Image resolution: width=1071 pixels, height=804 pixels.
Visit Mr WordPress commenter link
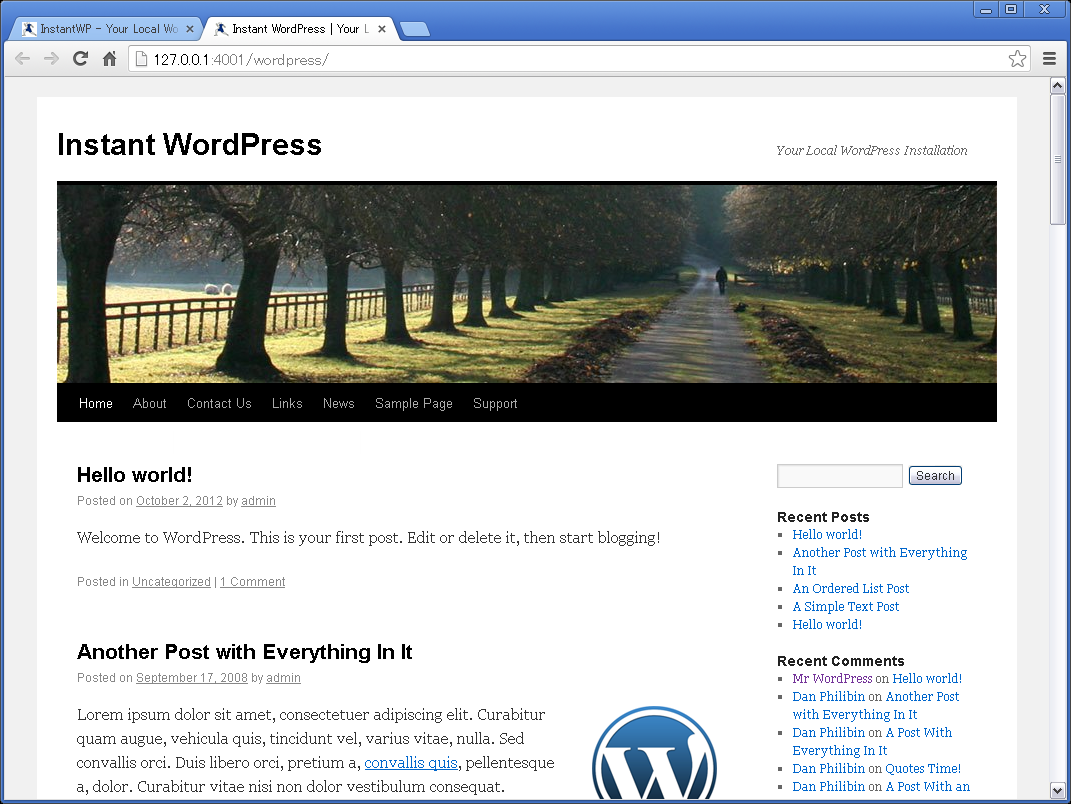[x=832, y=678]
